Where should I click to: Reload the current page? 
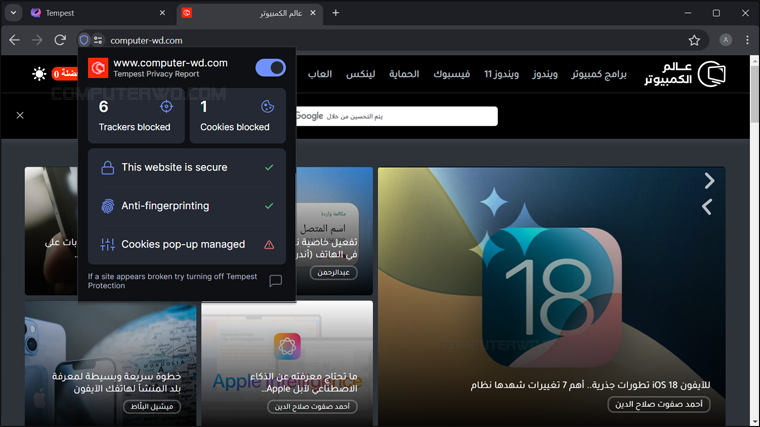[60, 40]
